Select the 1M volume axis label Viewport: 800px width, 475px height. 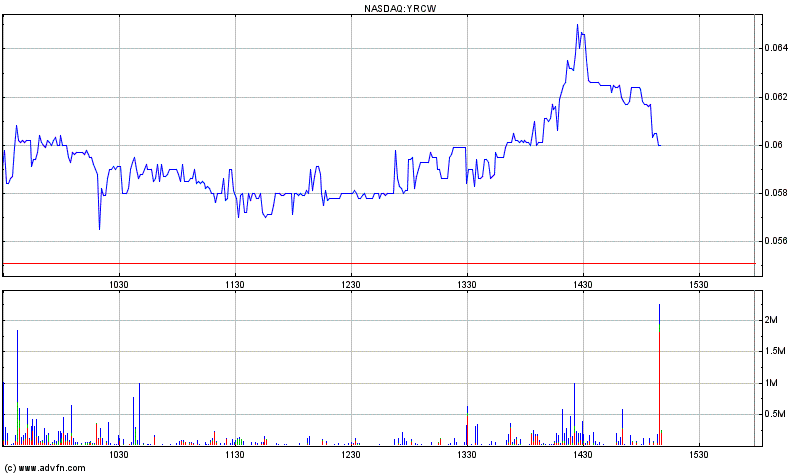771,383
